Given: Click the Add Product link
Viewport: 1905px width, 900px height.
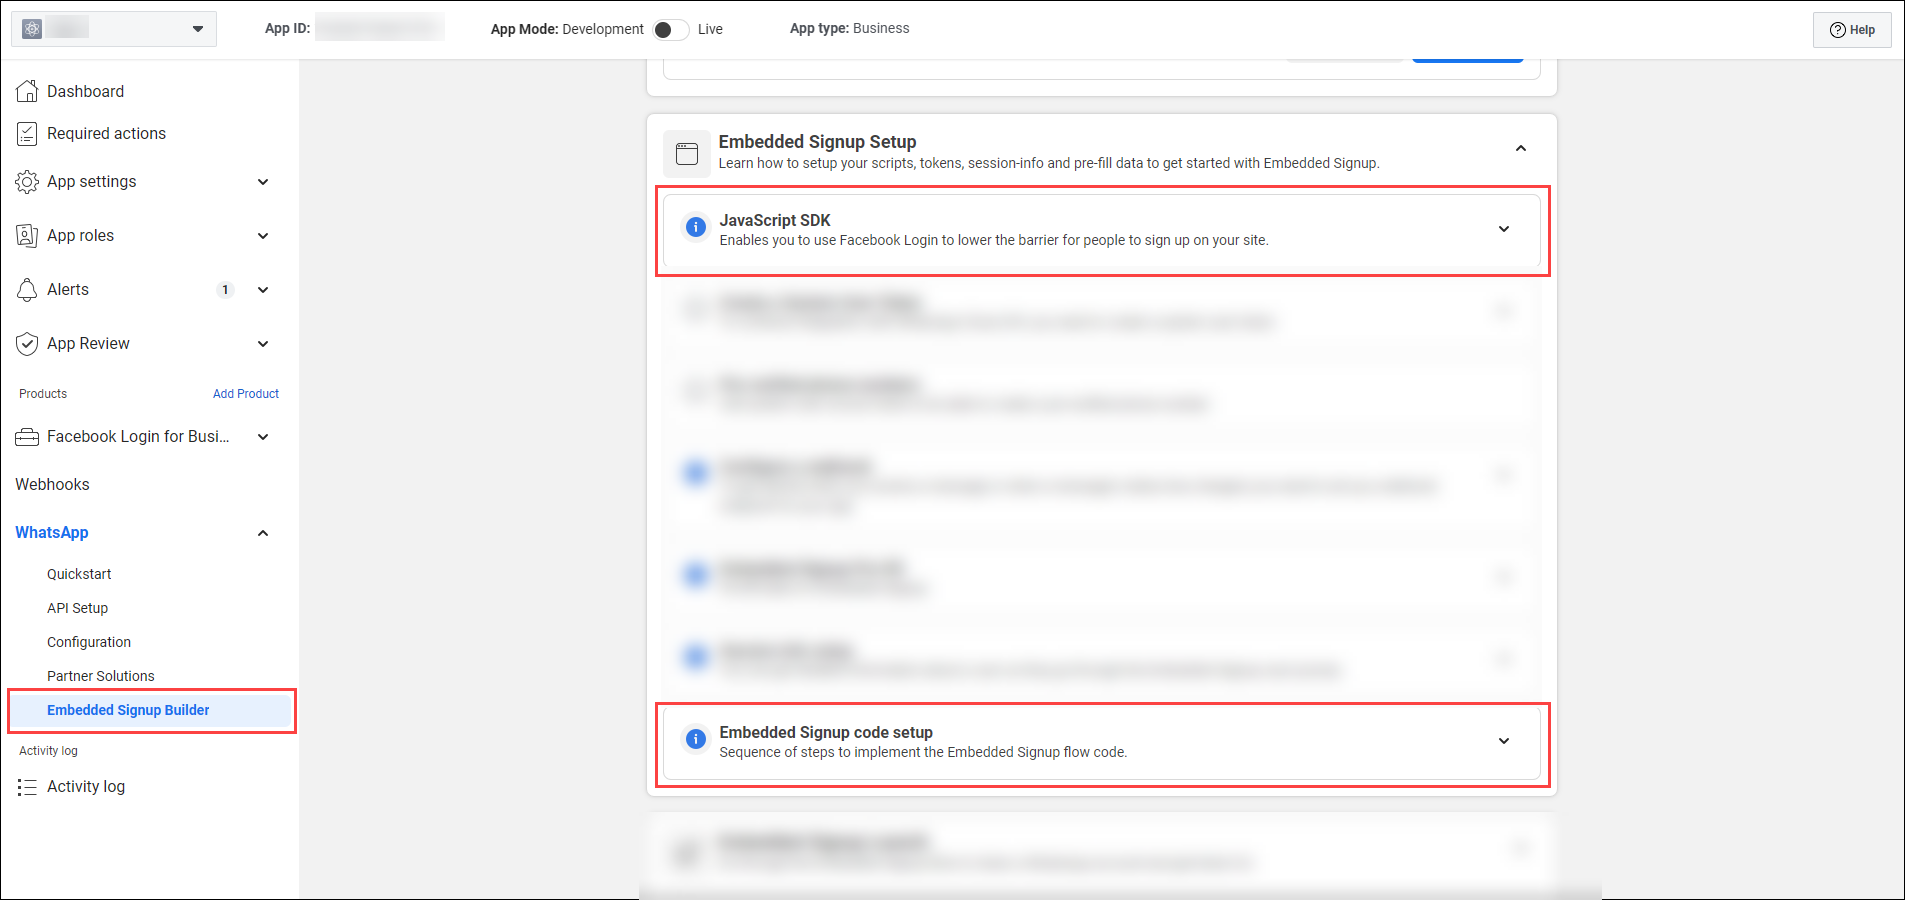Looking at the screenshot, I should click(x=245, y=394).
